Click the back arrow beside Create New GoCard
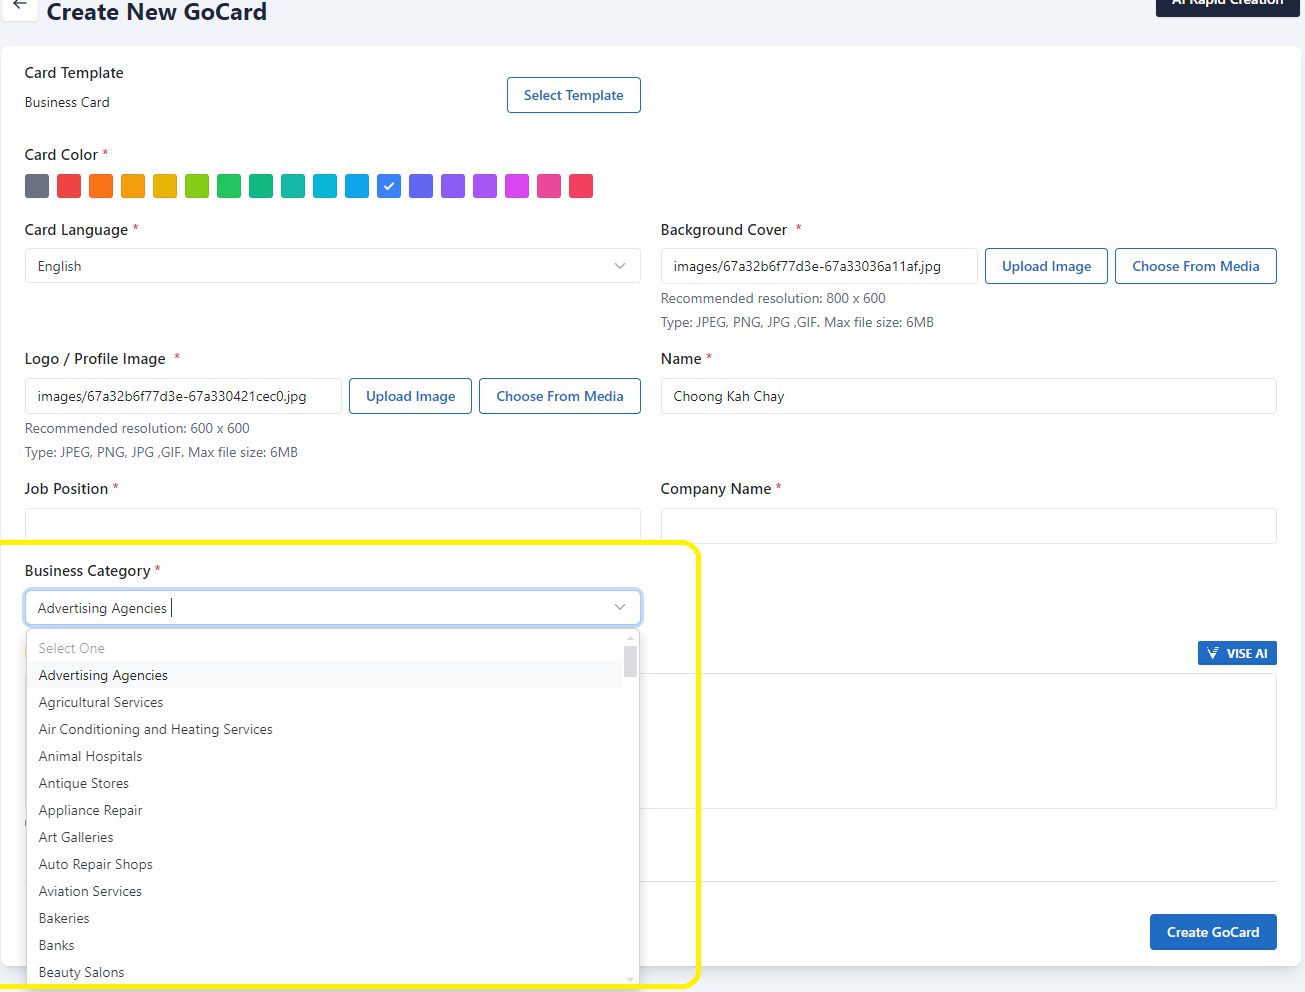 (19, 6)
